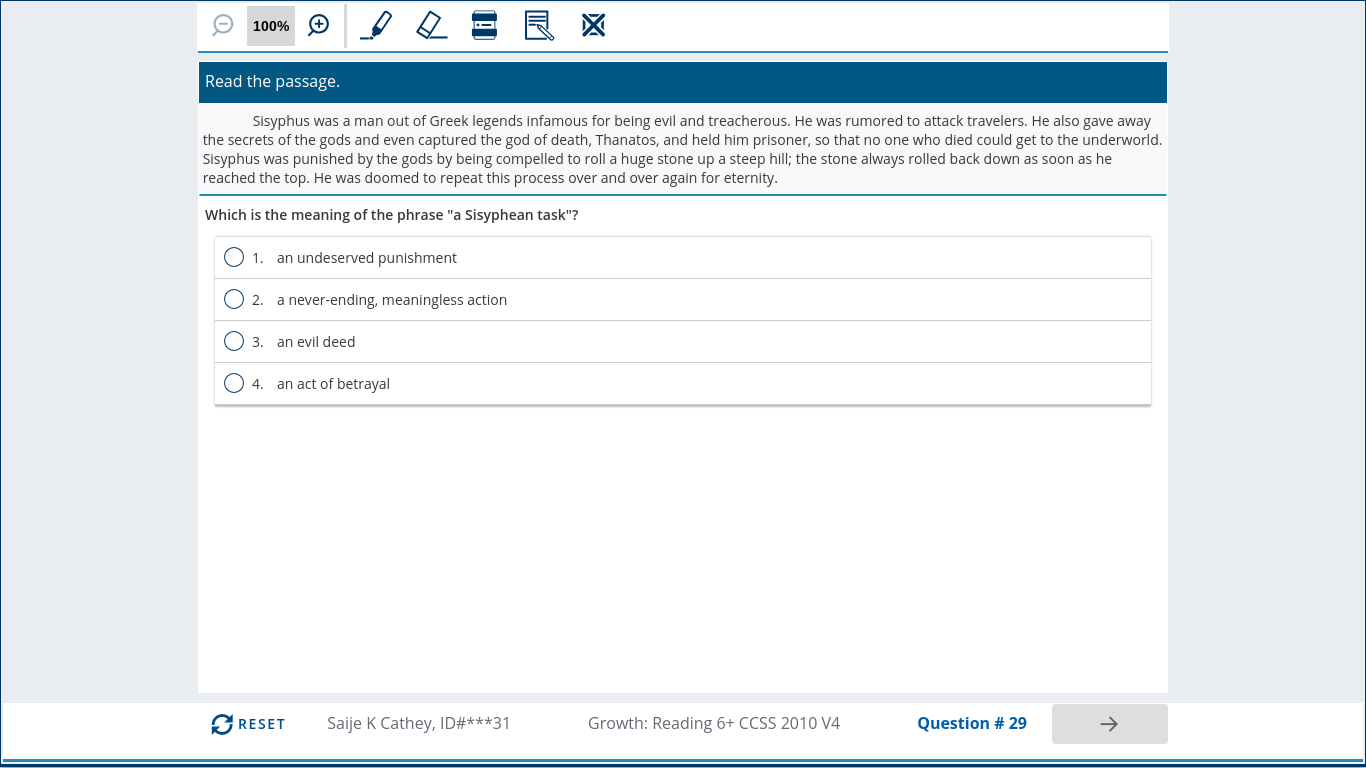
Task: Open the line reader tool
Action: pyautogui.click(x=485, y=25)
